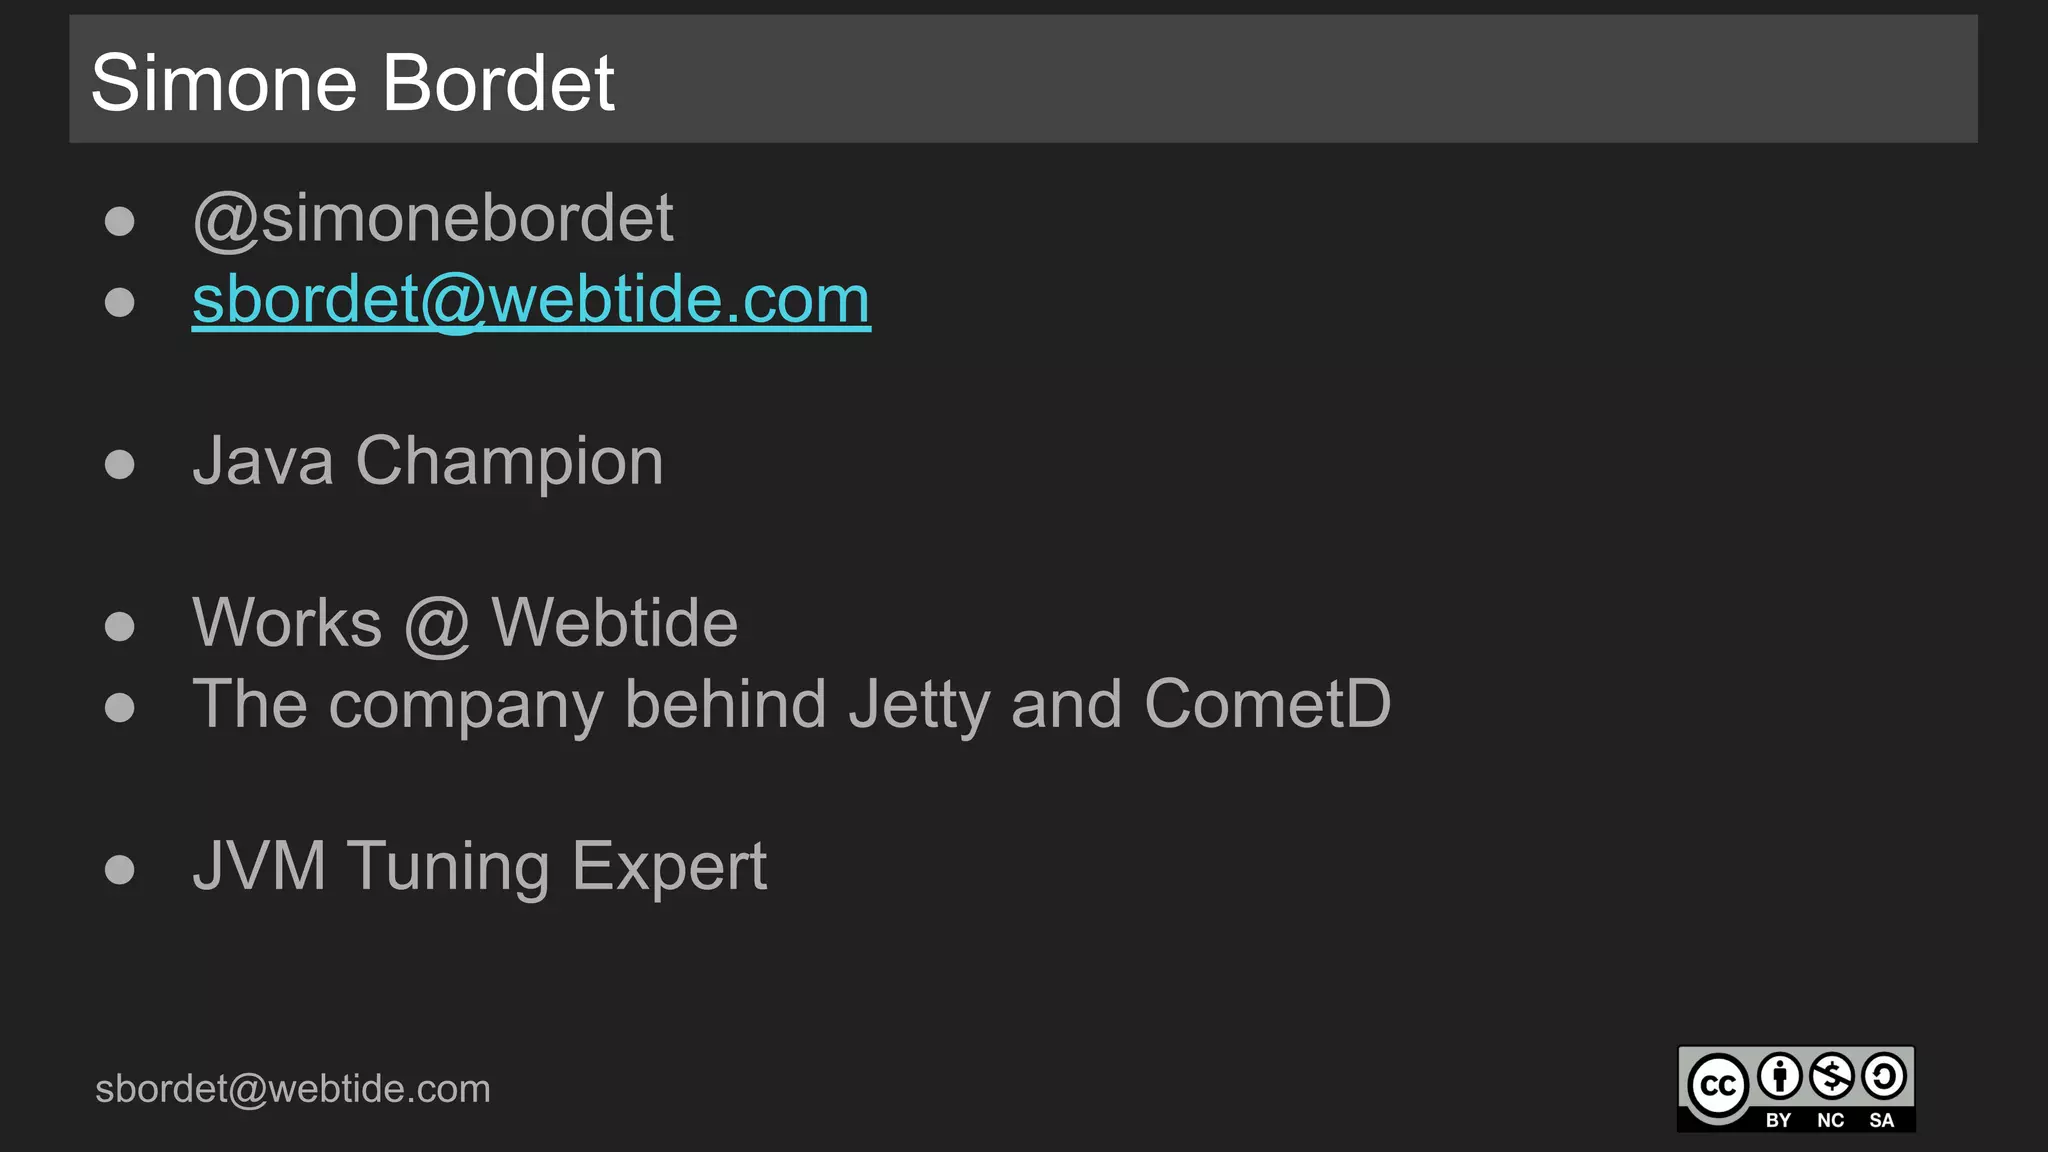Click the Java Champion bullet text
Image resolution: width=2048 pixels, height=1152 pixels.
(x=428, y=461)
